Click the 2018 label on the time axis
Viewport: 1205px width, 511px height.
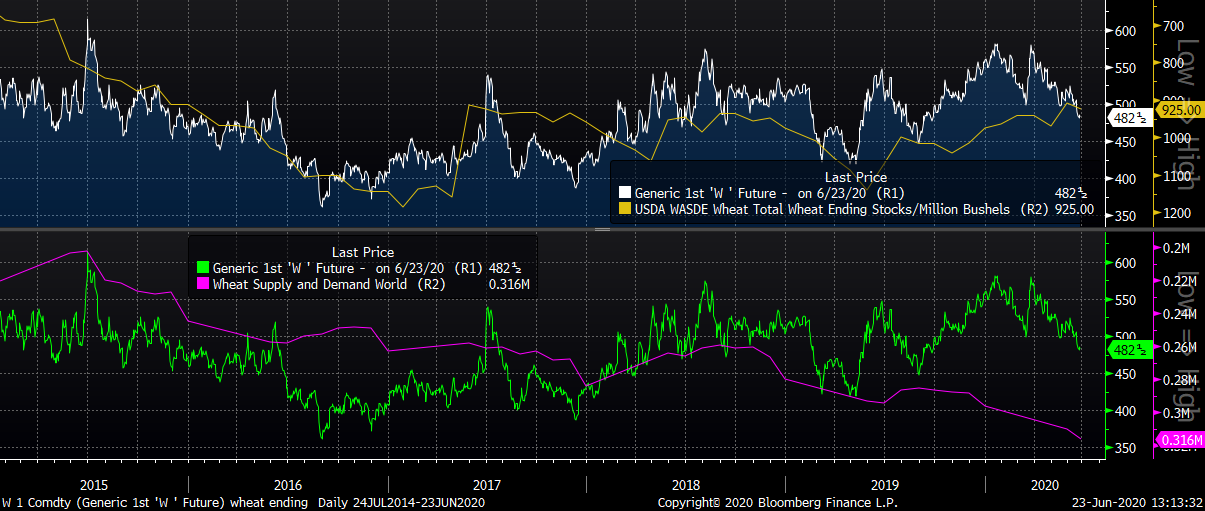[x=685, y=485]
